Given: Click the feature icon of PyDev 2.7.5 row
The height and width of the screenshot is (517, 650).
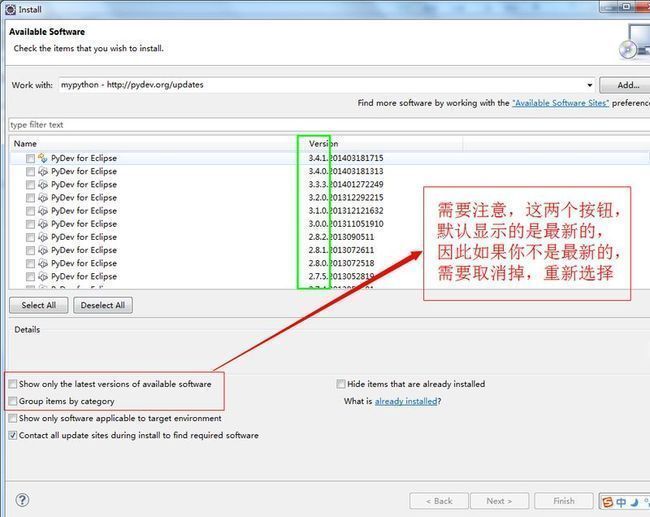Looking at the screenshot, I should coord(43,277).
